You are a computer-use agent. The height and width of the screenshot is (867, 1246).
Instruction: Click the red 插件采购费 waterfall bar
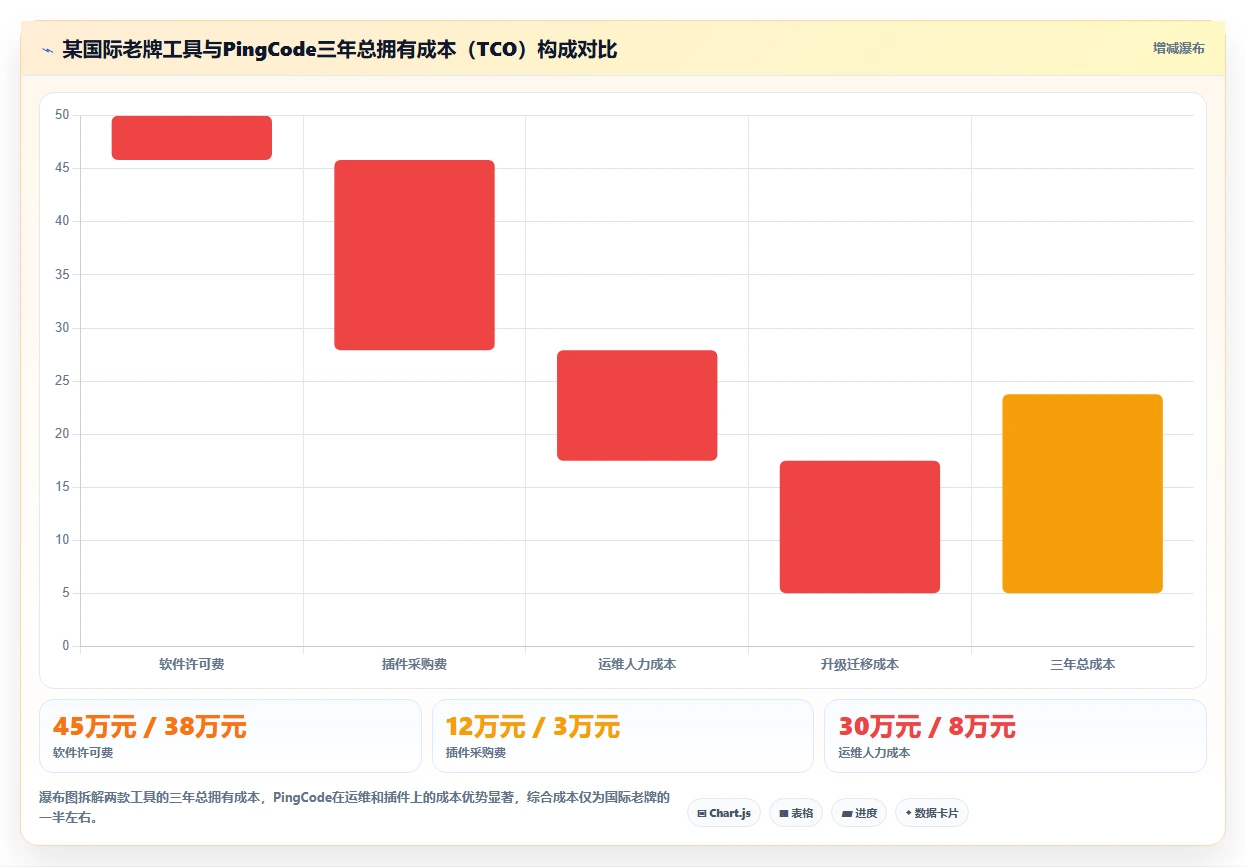414,255
